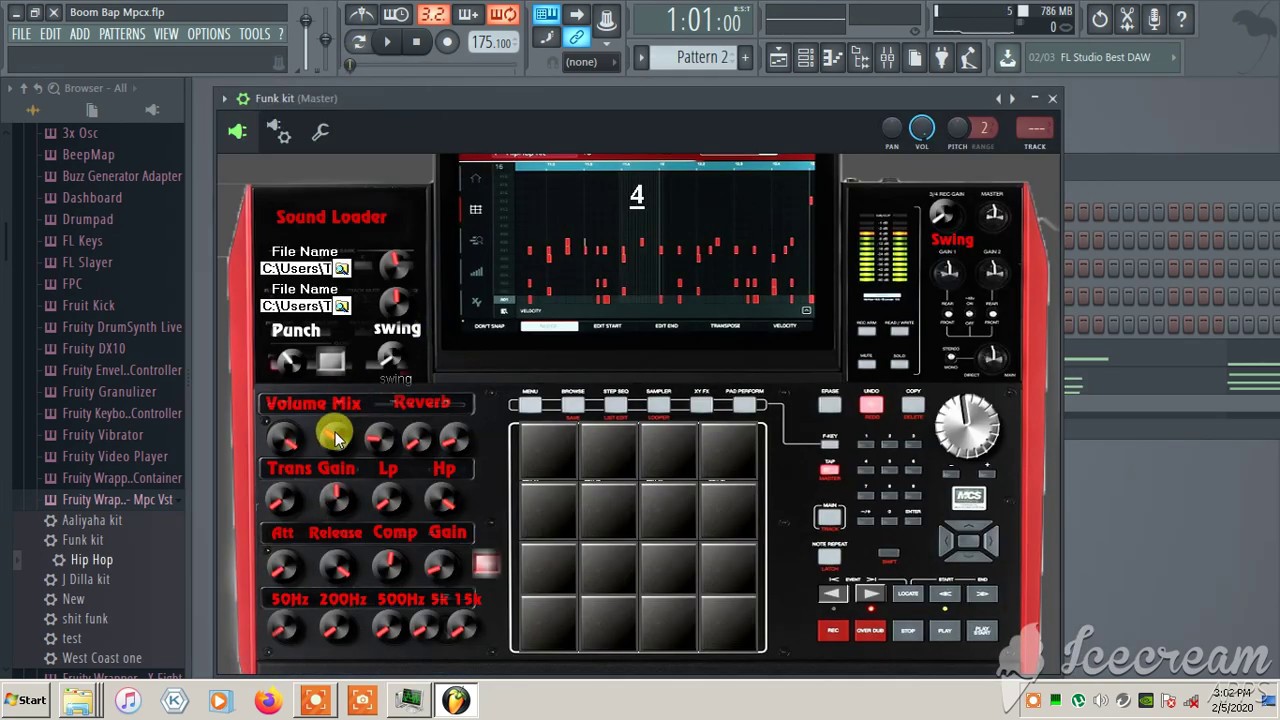The height and width of the screenshot is (720, 1280).
Task: Click the tempo 175.100 field
Action: pyautogui.click(x=492, y=42)
